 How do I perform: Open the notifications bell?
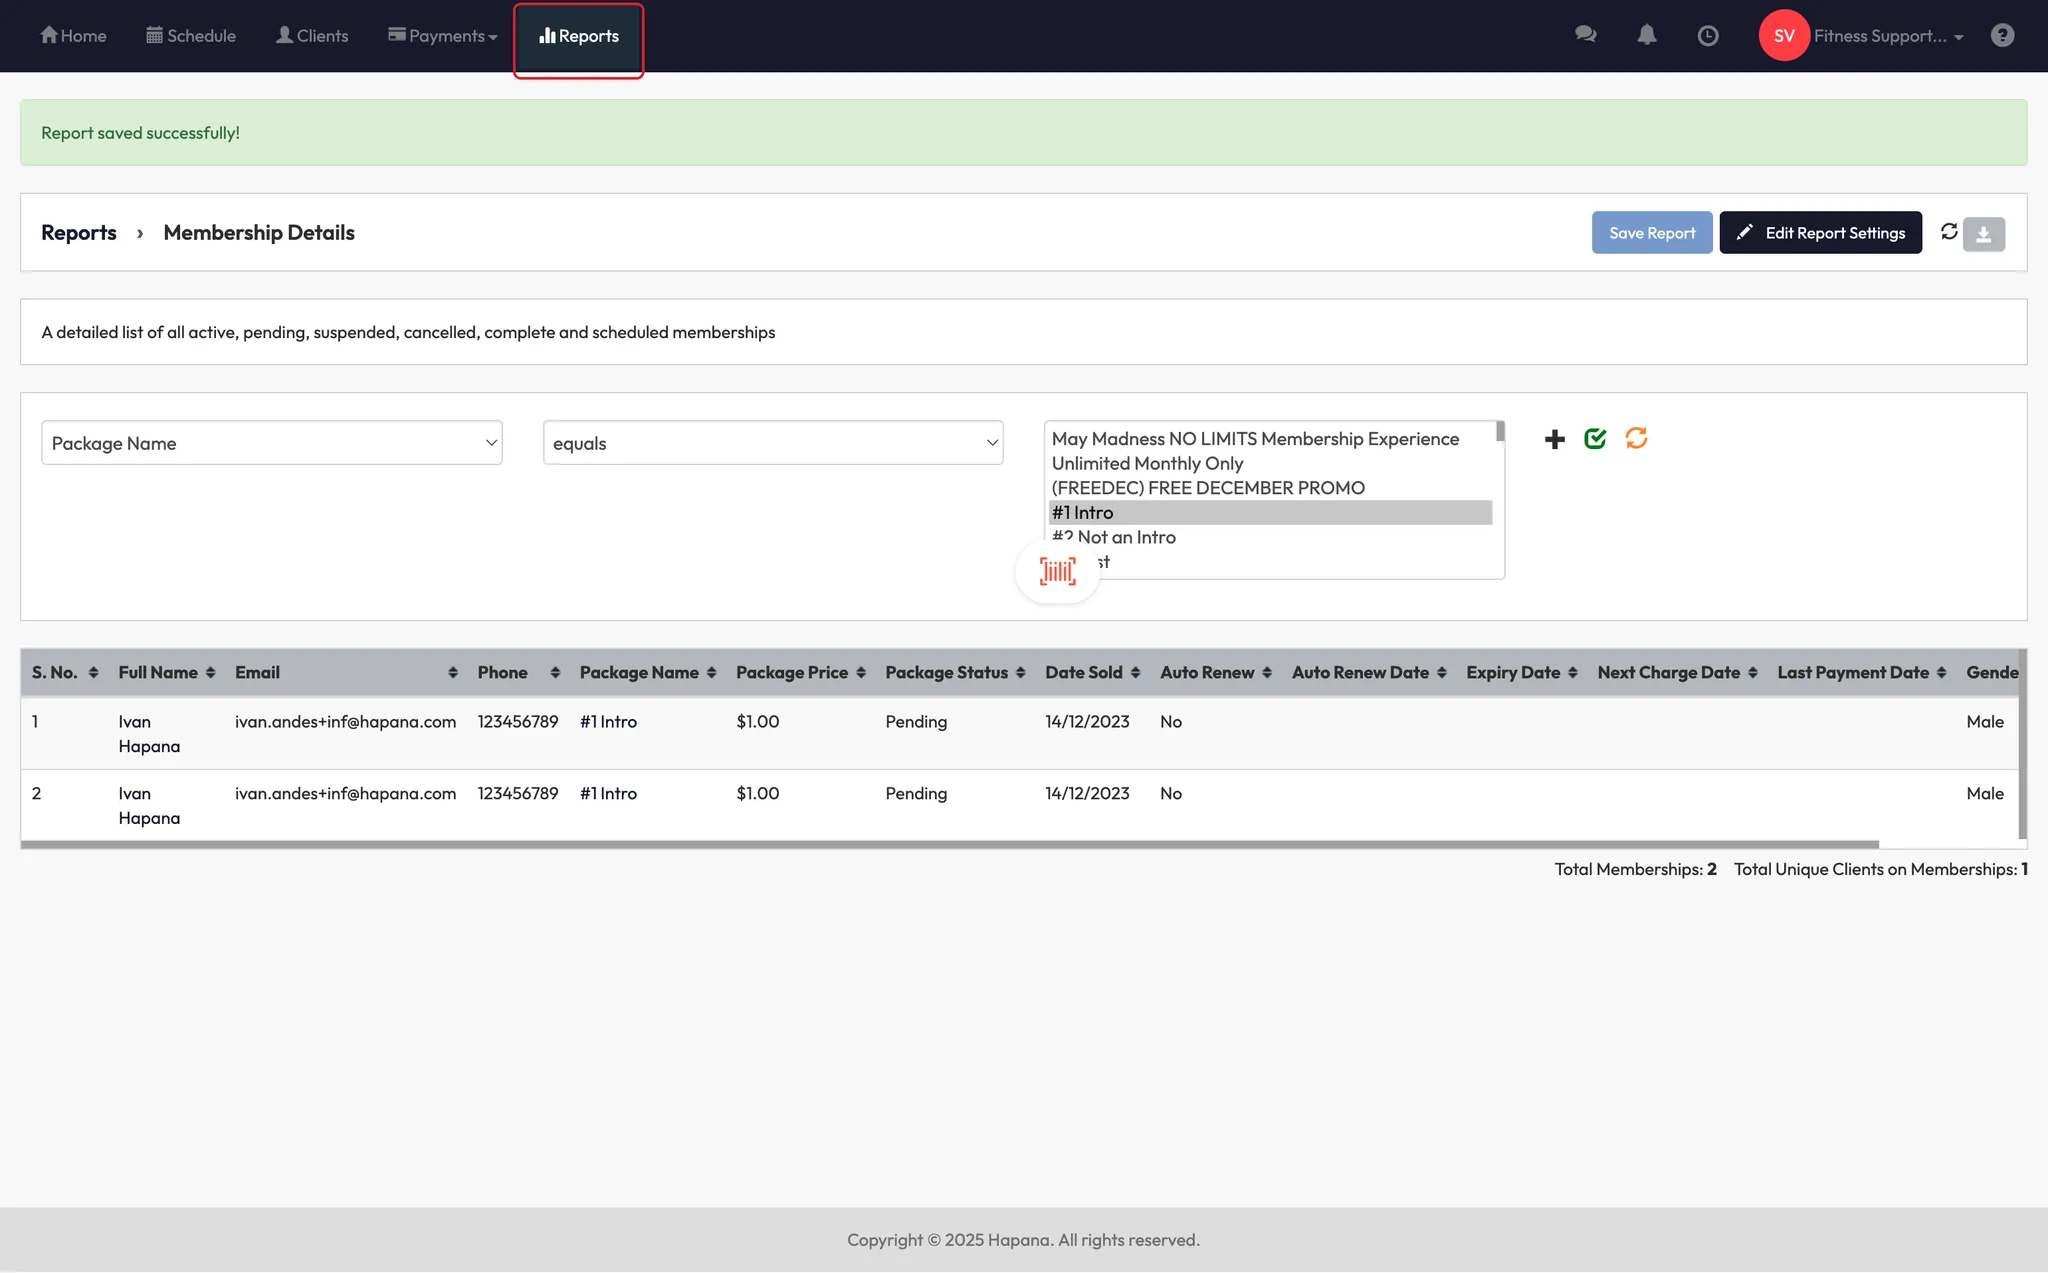1646,35
